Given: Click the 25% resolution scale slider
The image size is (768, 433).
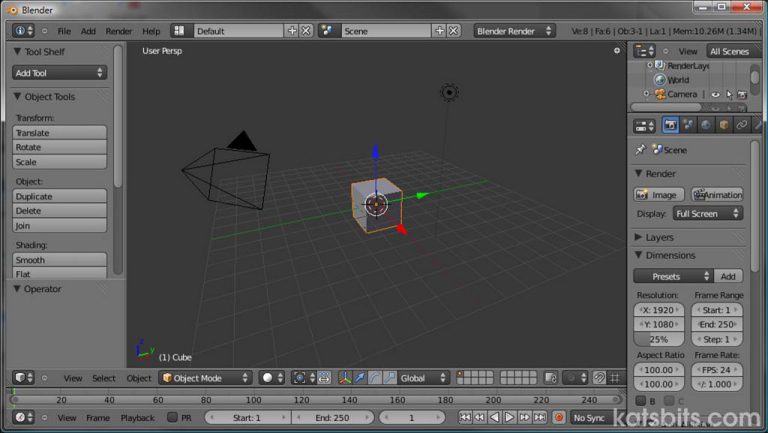Looking at the screenshot, I should 659,339.
